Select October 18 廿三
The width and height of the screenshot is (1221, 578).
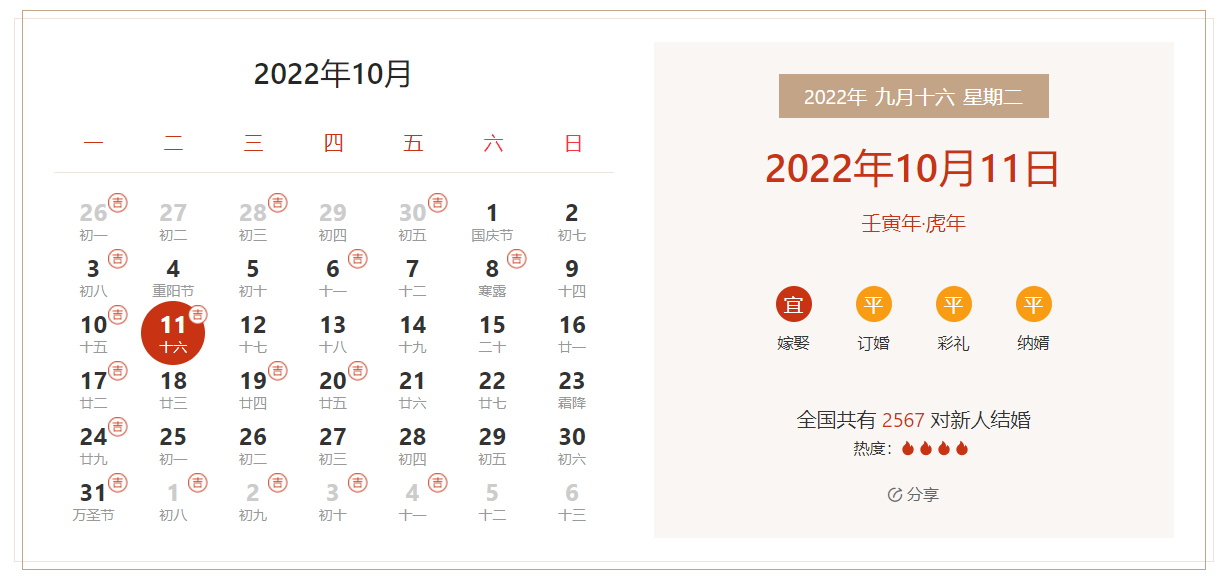[x=173, y=390]
